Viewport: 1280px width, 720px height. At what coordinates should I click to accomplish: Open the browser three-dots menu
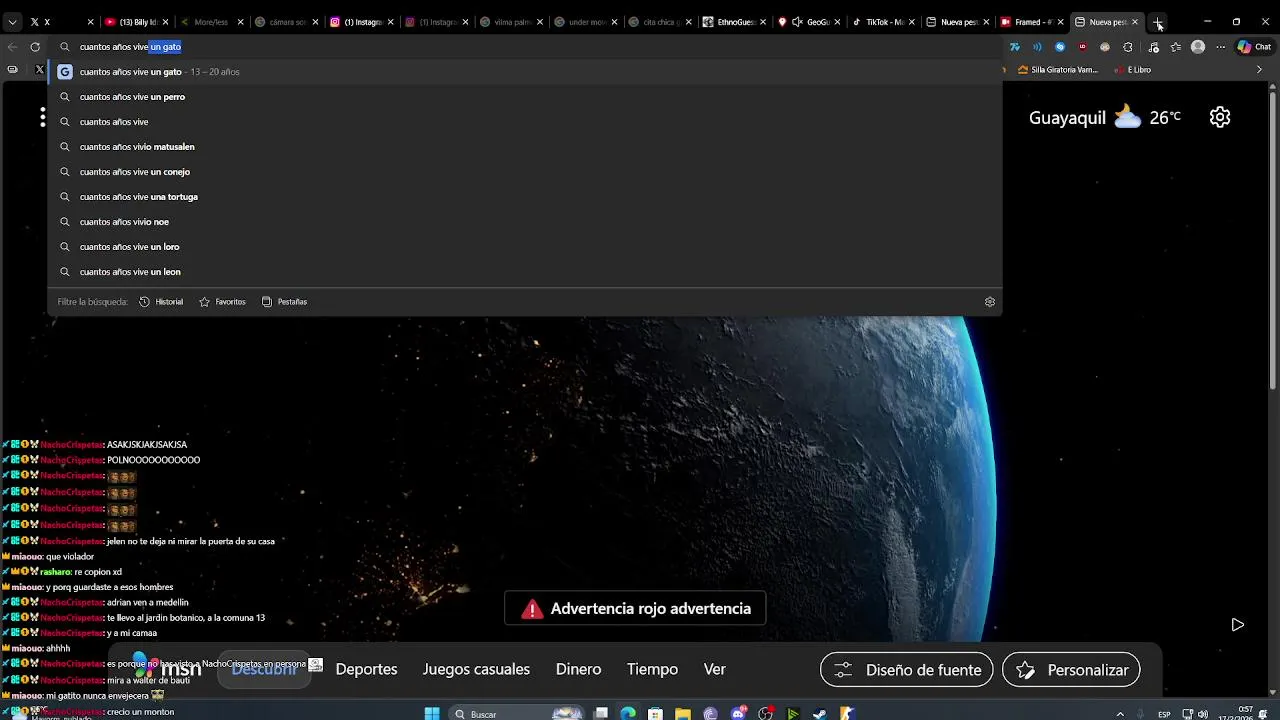1220,47
